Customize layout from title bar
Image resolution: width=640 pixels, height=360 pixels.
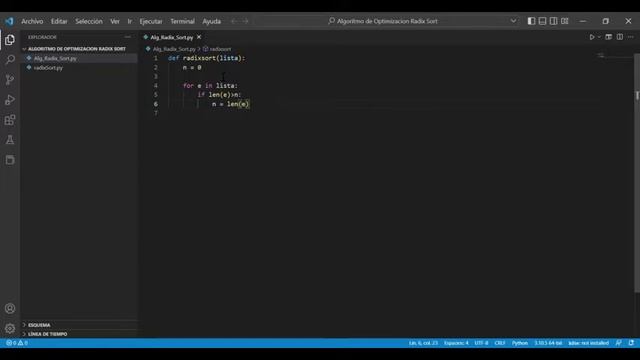click(564, 21)
